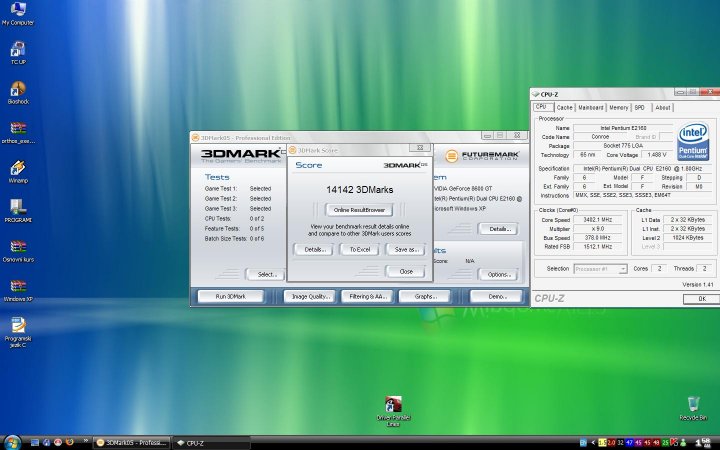Open the PROGRAMI desktop icon
Screen dimensions: 720x450
pyautogui.click(x=18, y=211)
